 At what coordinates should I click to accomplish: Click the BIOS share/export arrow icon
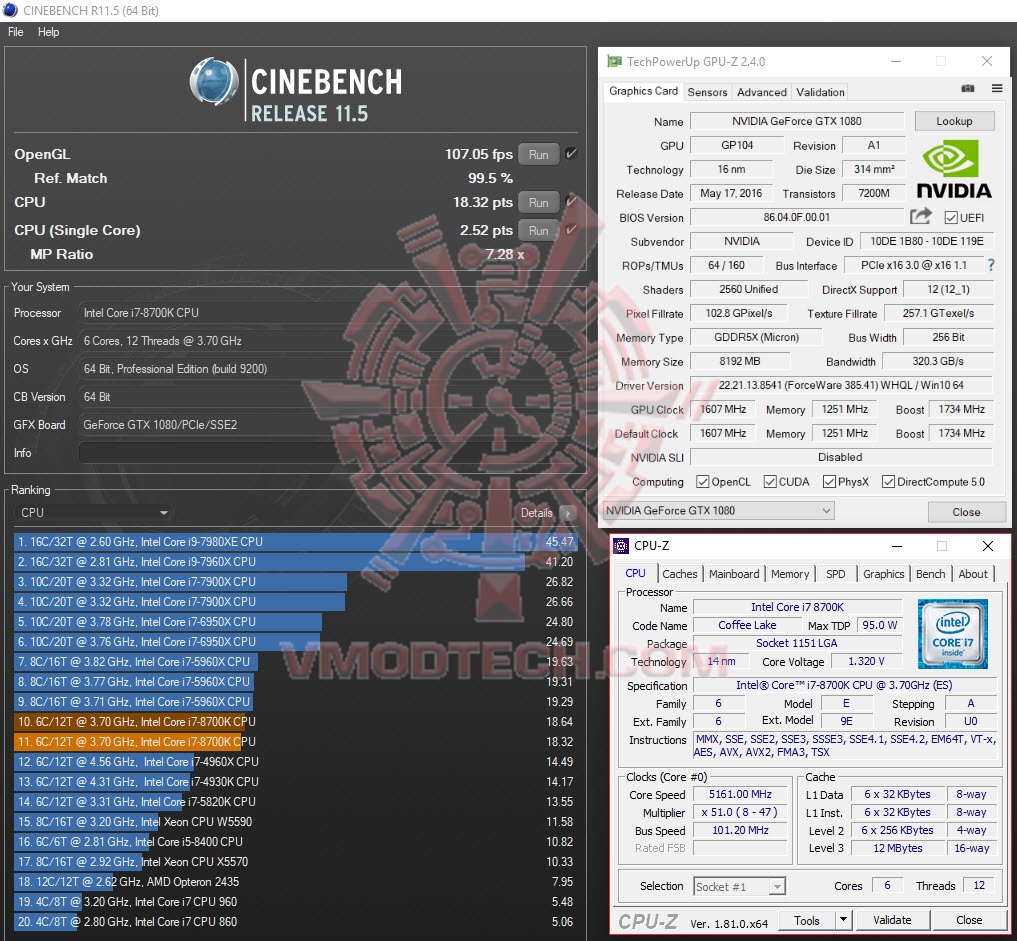pos(920,215)
